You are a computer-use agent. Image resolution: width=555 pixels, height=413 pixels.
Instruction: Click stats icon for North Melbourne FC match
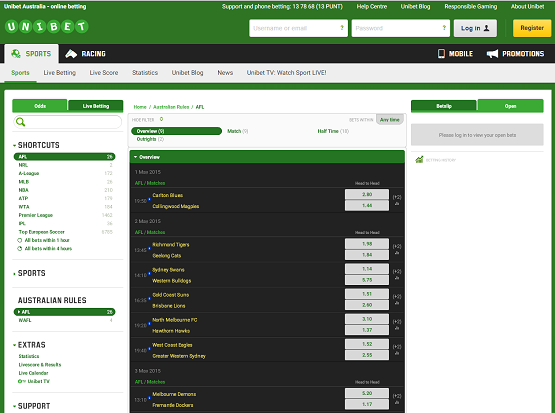click(x=397, y=328)
